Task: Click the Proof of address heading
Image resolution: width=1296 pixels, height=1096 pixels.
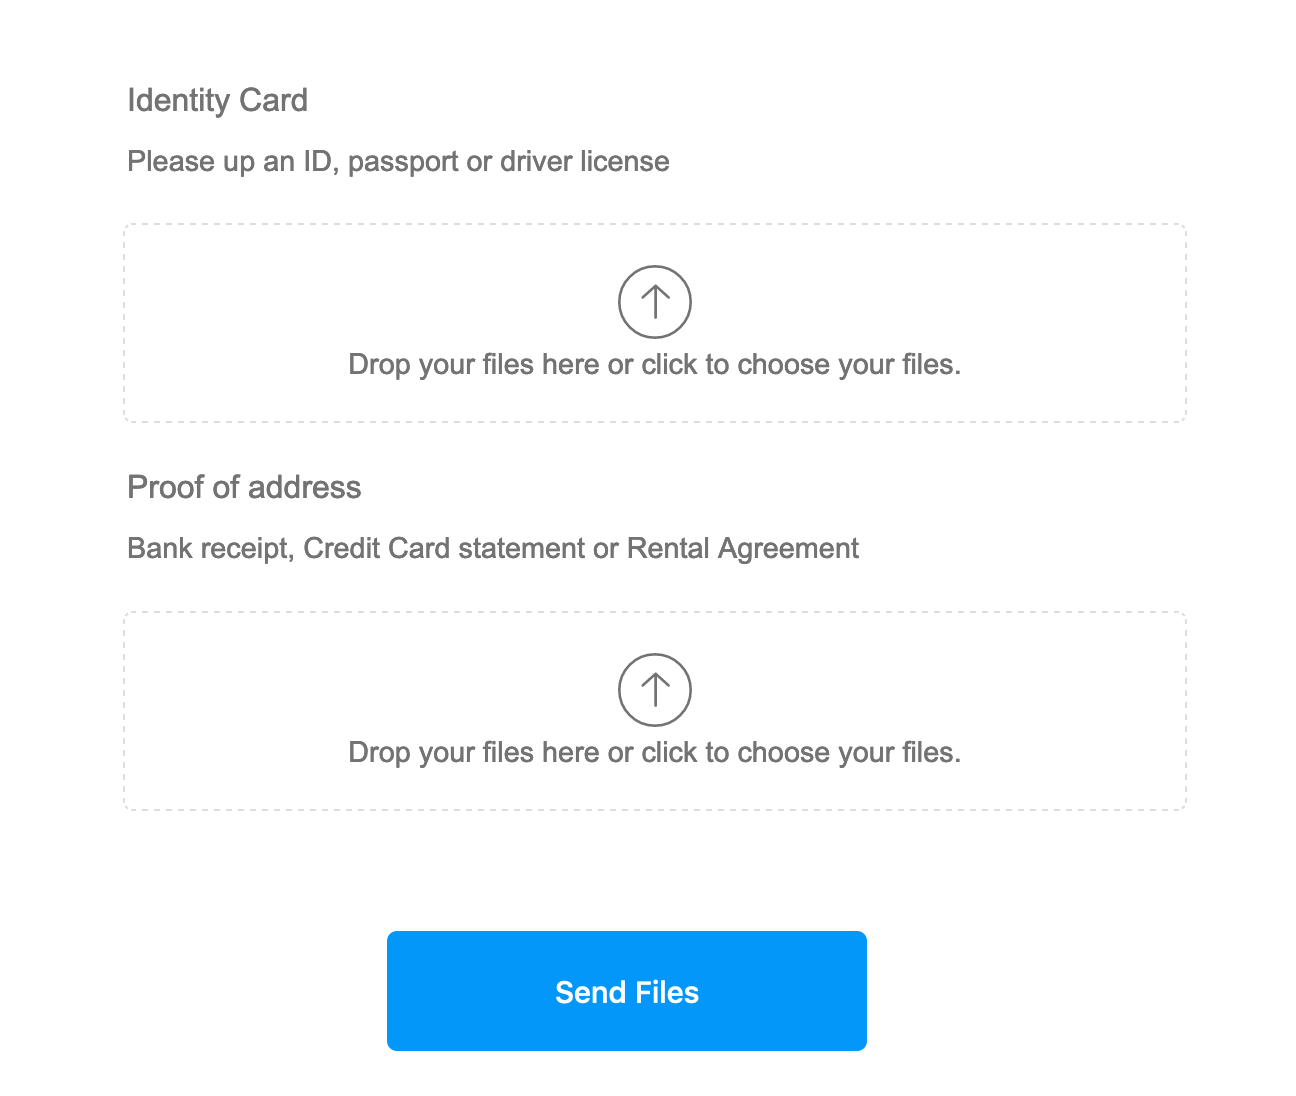Action: coord(244,487)
